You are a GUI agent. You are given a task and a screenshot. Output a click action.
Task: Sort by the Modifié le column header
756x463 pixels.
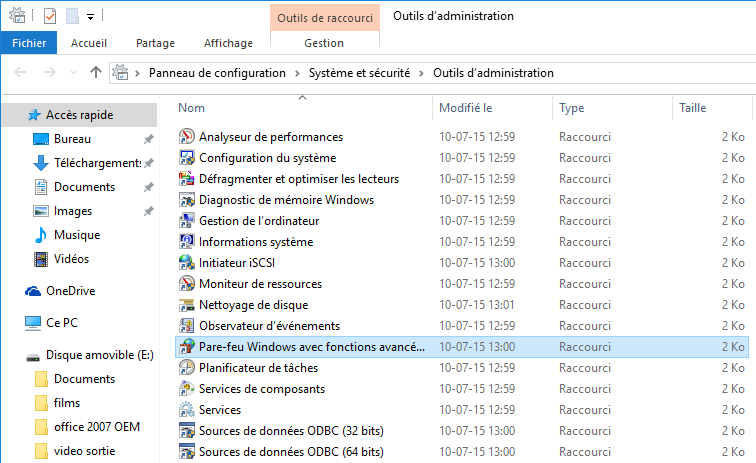pos(492,108)
